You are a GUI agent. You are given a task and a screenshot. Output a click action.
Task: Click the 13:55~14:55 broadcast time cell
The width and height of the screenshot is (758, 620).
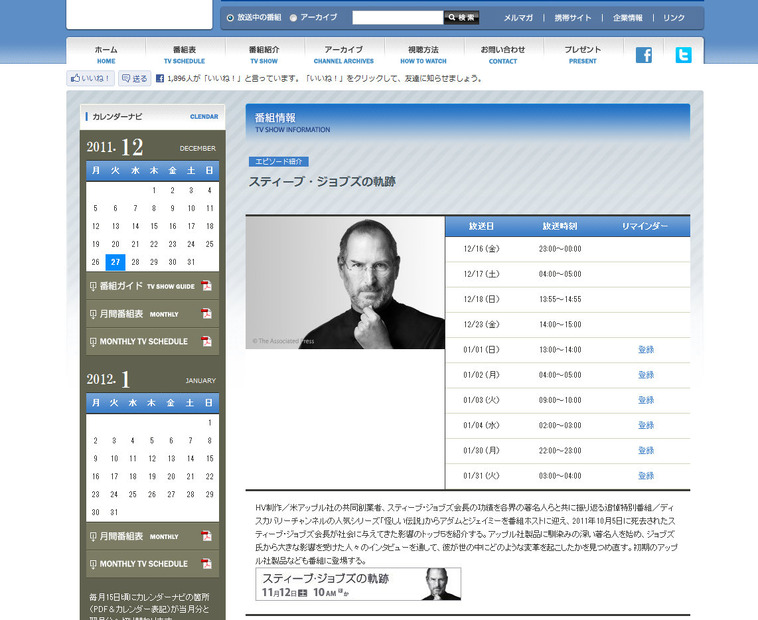pos(560,299)
